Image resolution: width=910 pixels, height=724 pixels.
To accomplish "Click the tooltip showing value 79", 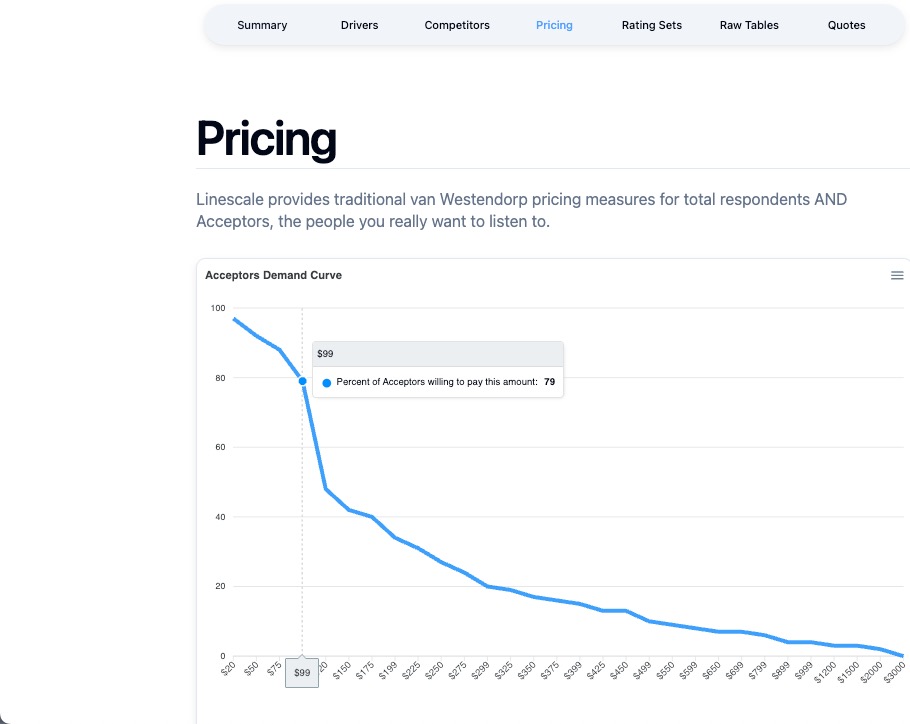I will 437,382.
